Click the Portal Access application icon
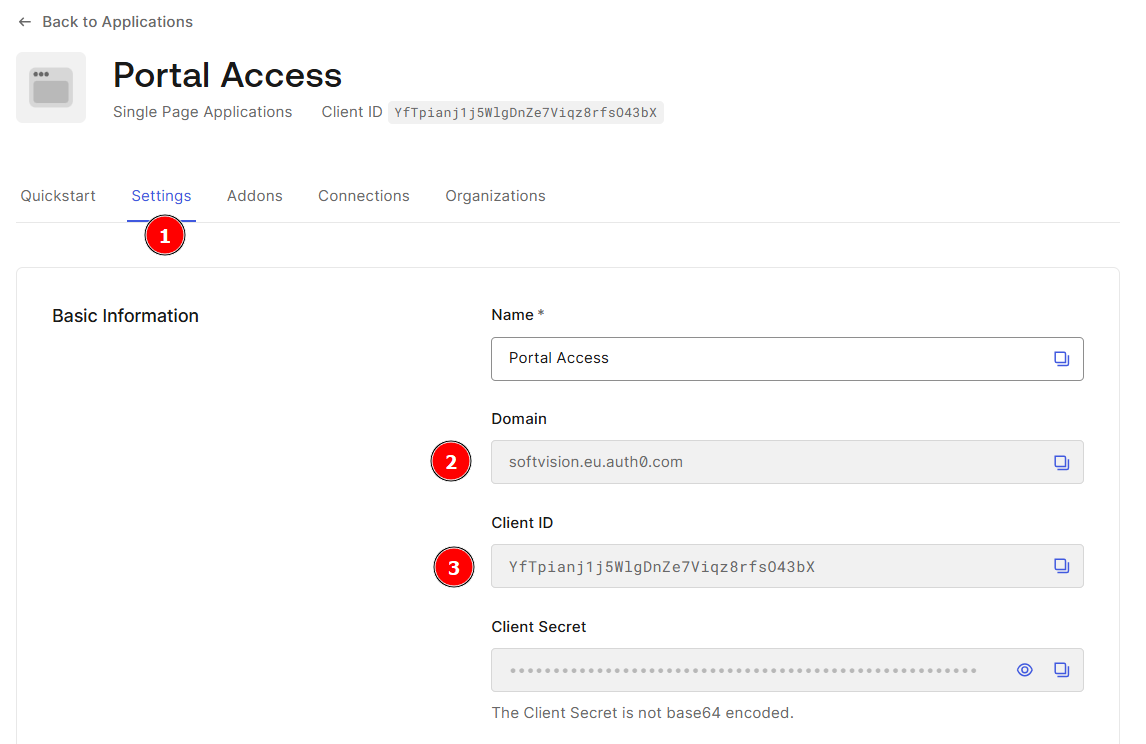 (51, 88)
